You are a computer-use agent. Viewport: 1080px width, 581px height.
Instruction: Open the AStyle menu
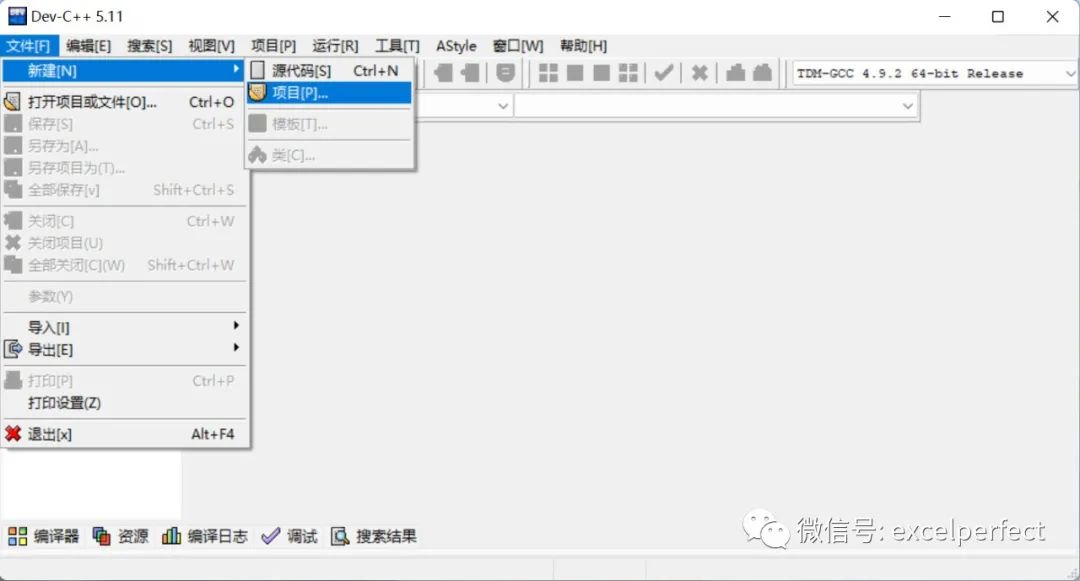point(456,46)
